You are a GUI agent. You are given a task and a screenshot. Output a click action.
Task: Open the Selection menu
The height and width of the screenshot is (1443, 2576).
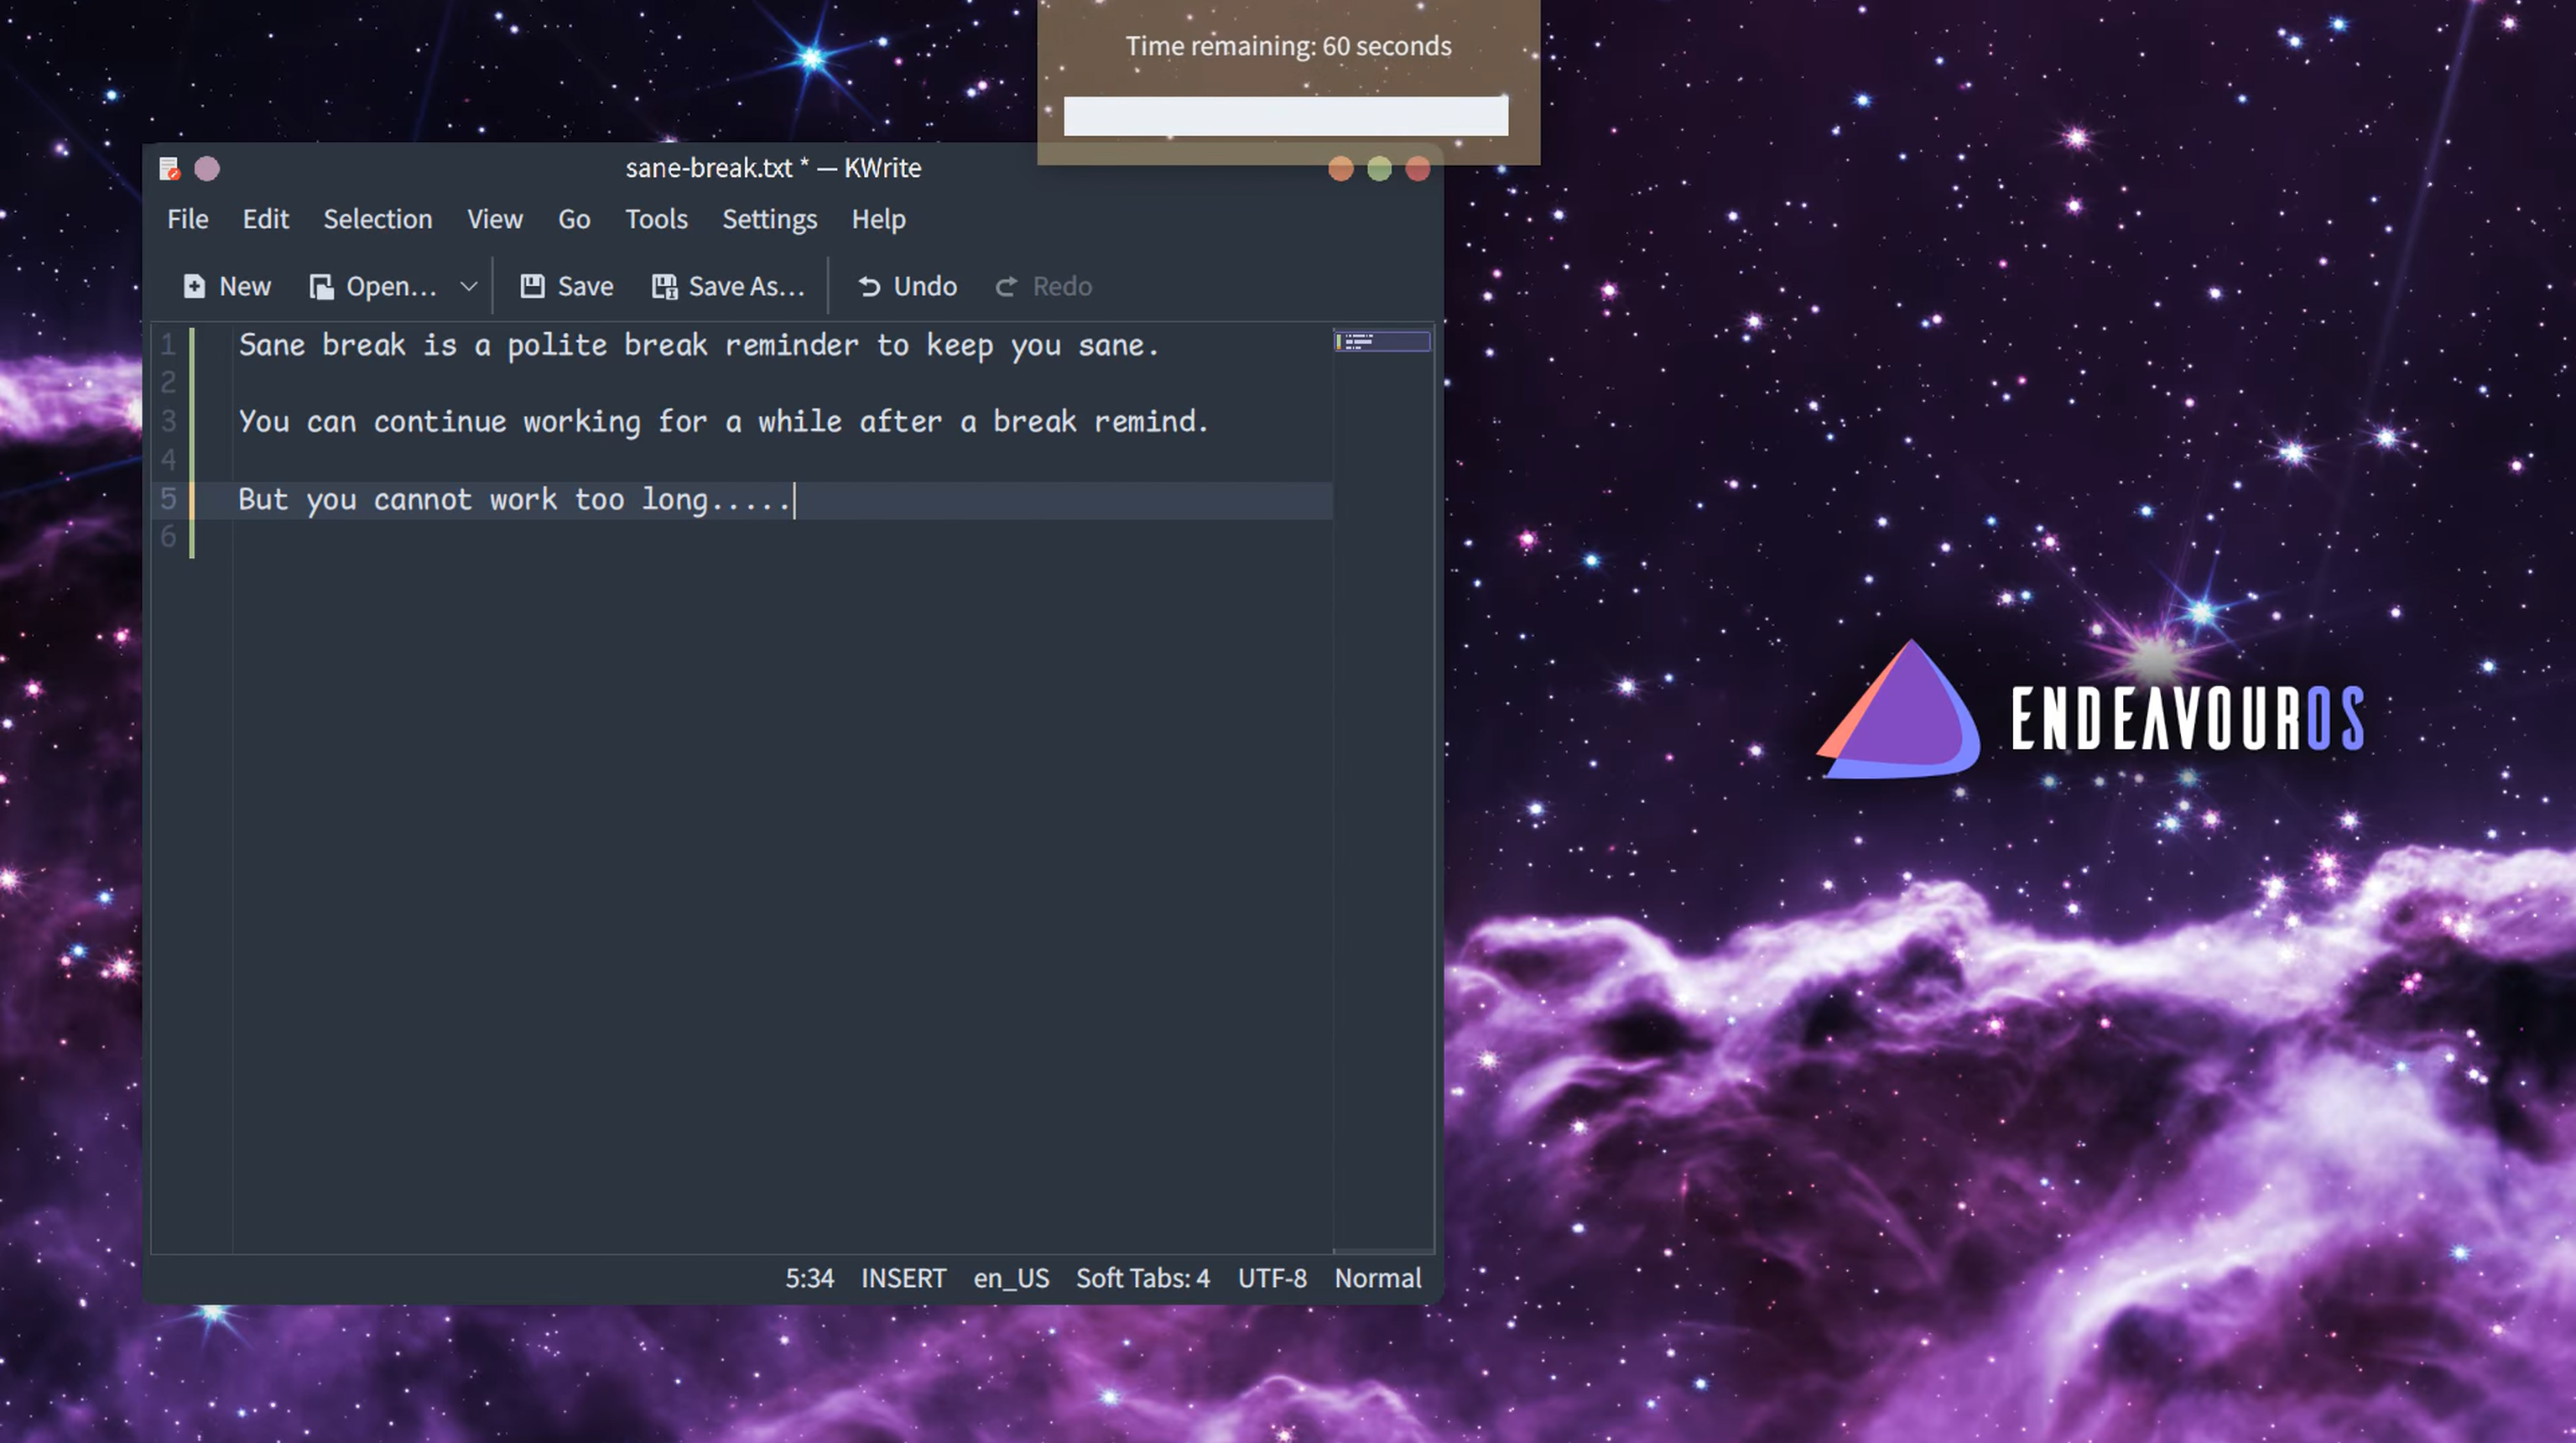pyautogui.click(x=378, y=219)
